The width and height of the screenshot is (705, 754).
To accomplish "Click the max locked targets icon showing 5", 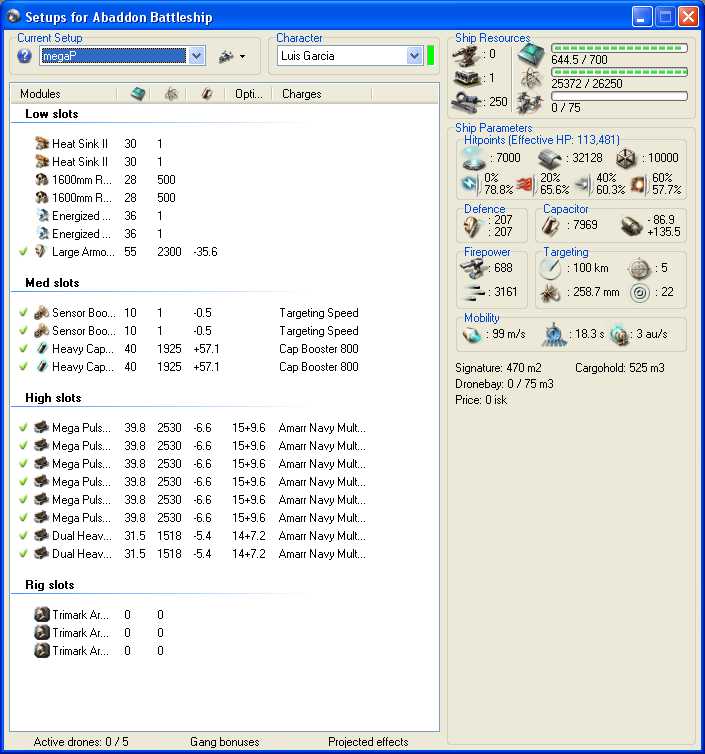I will (x=640, y=268).
